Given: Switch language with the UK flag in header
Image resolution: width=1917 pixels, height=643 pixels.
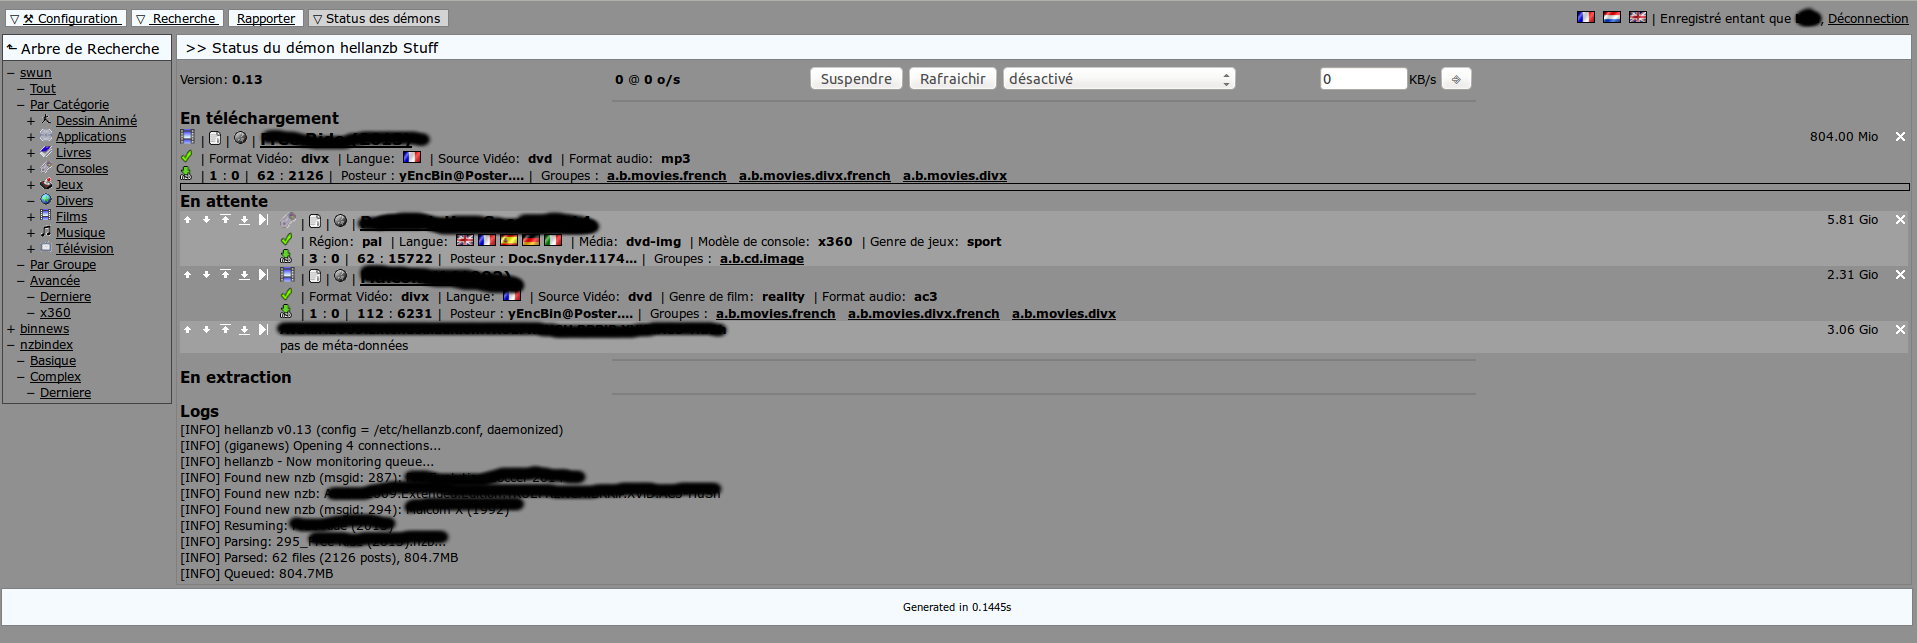Looking at the screenshot, I should point(1638,17).
